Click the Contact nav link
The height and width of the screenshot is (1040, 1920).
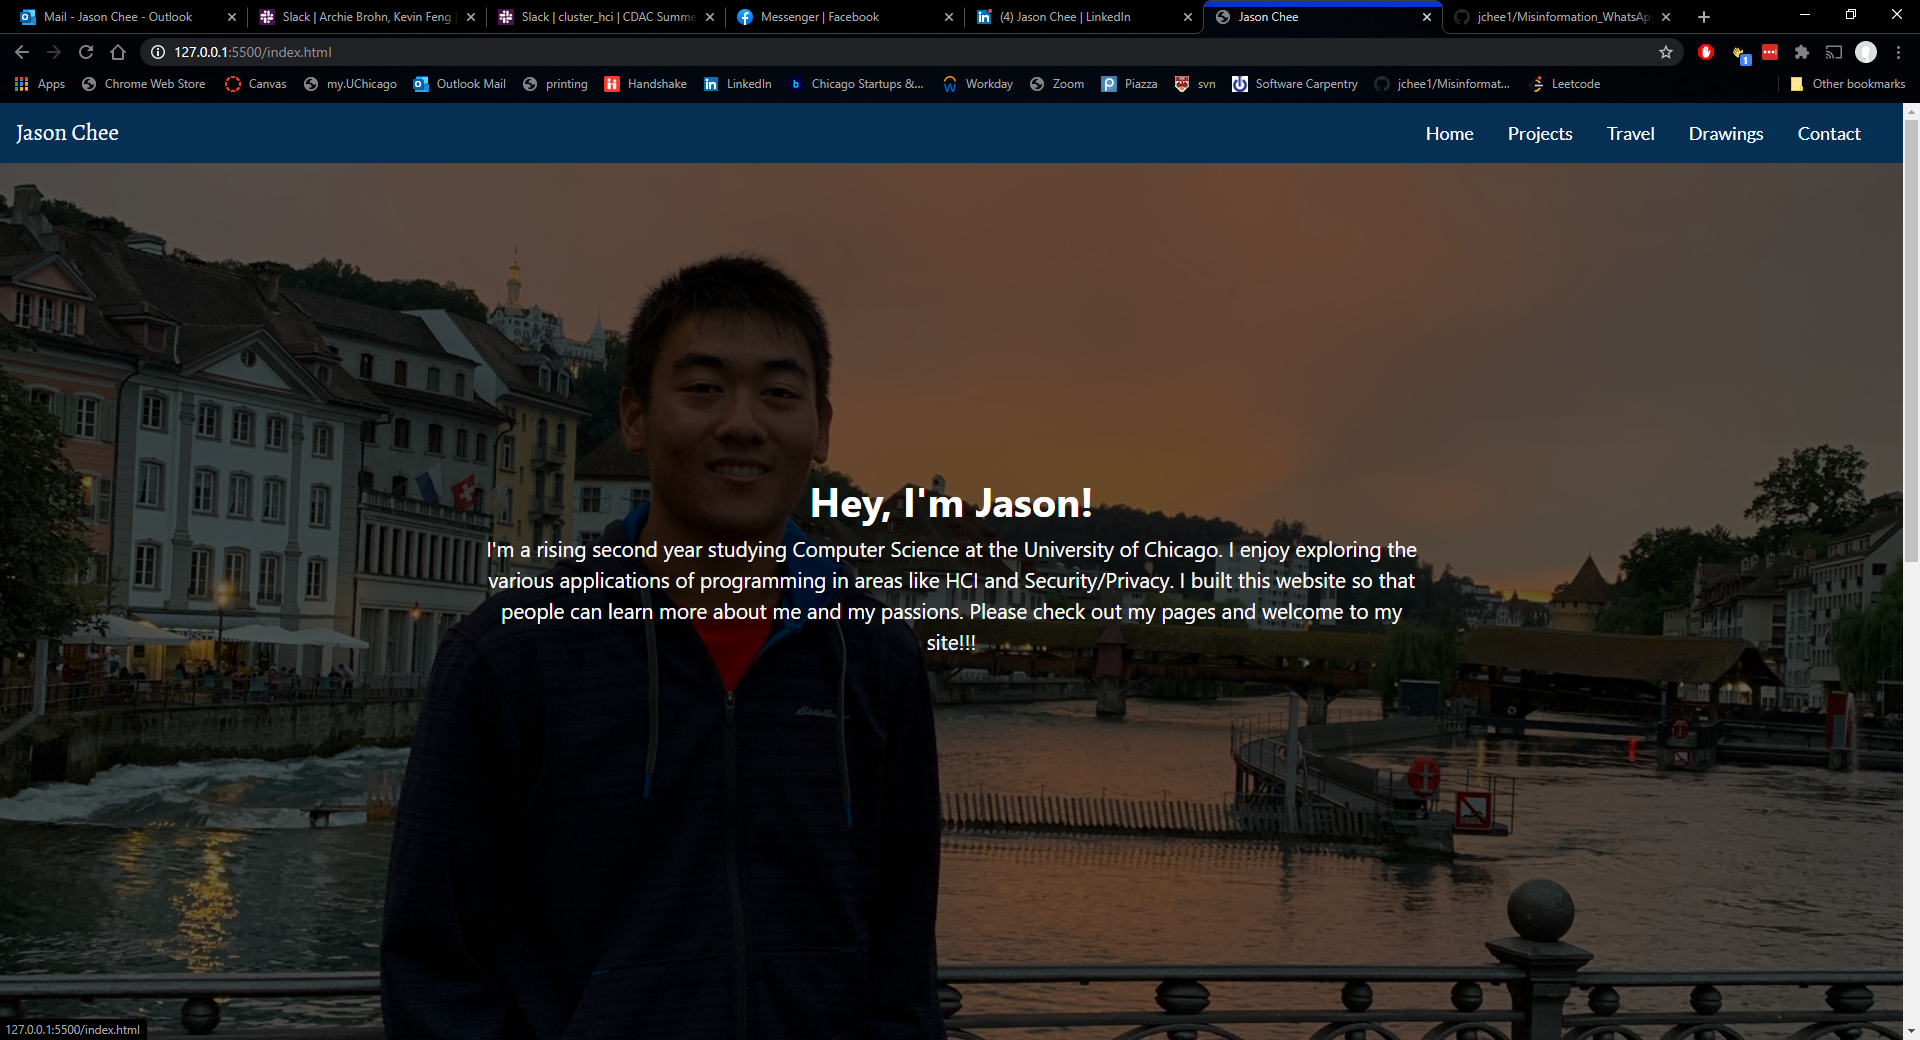[x=1828, y=134]
